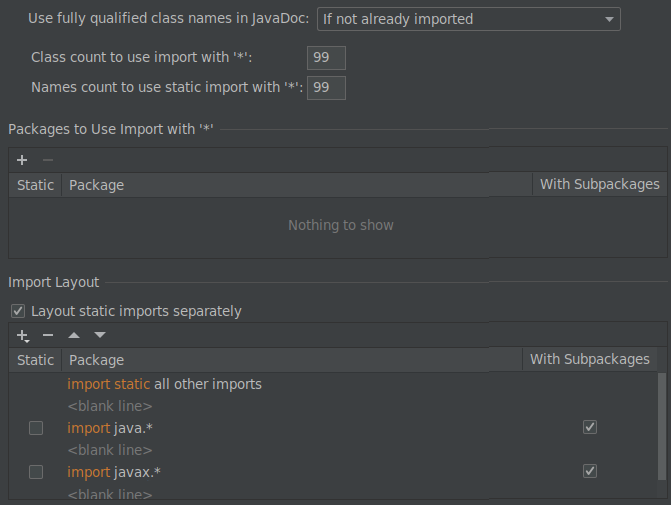Click Class count to use import field
The width and height of the screenshot is (671, 505).
click(x=326, y=58)
